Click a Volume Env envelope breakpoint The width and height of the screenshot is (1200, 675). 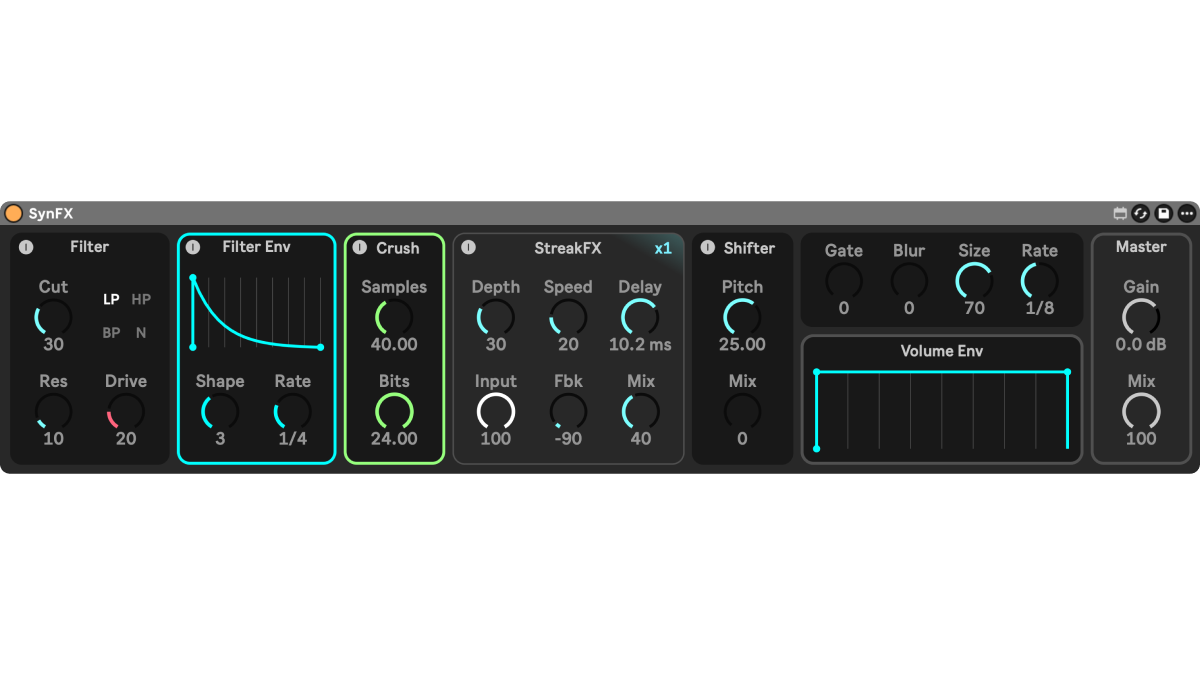point(817,372)
